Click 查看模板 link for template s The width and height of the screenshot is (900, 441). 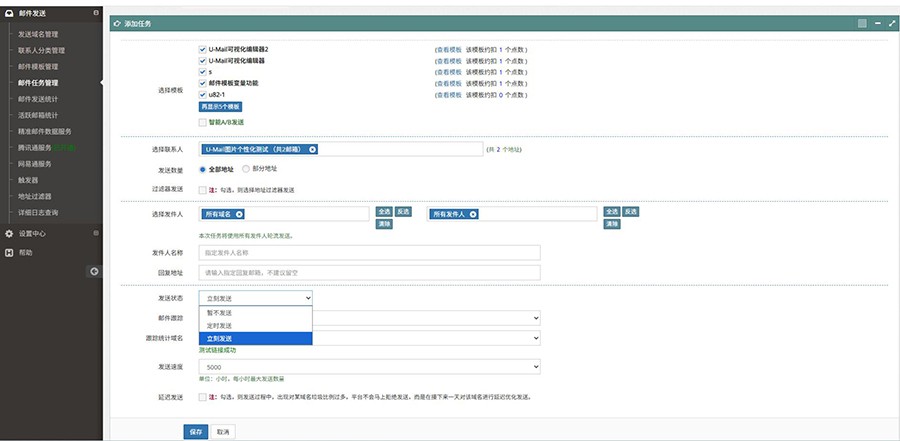click(449, 72)
